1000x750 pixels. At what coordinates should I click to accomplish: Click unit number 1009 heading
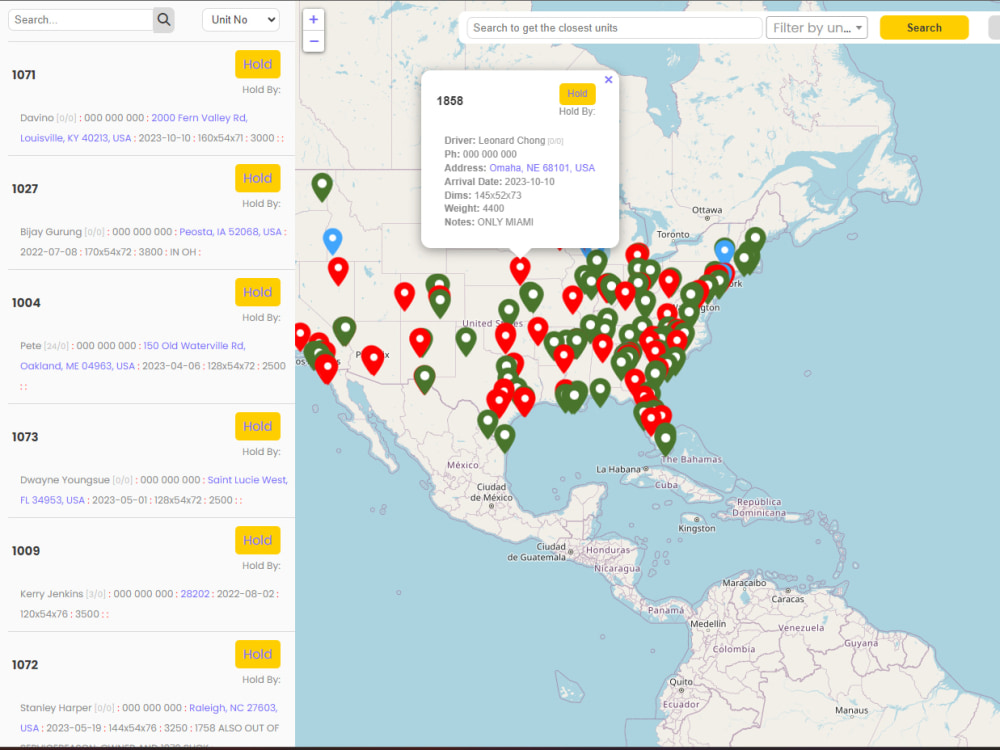[x=26, y=551]
